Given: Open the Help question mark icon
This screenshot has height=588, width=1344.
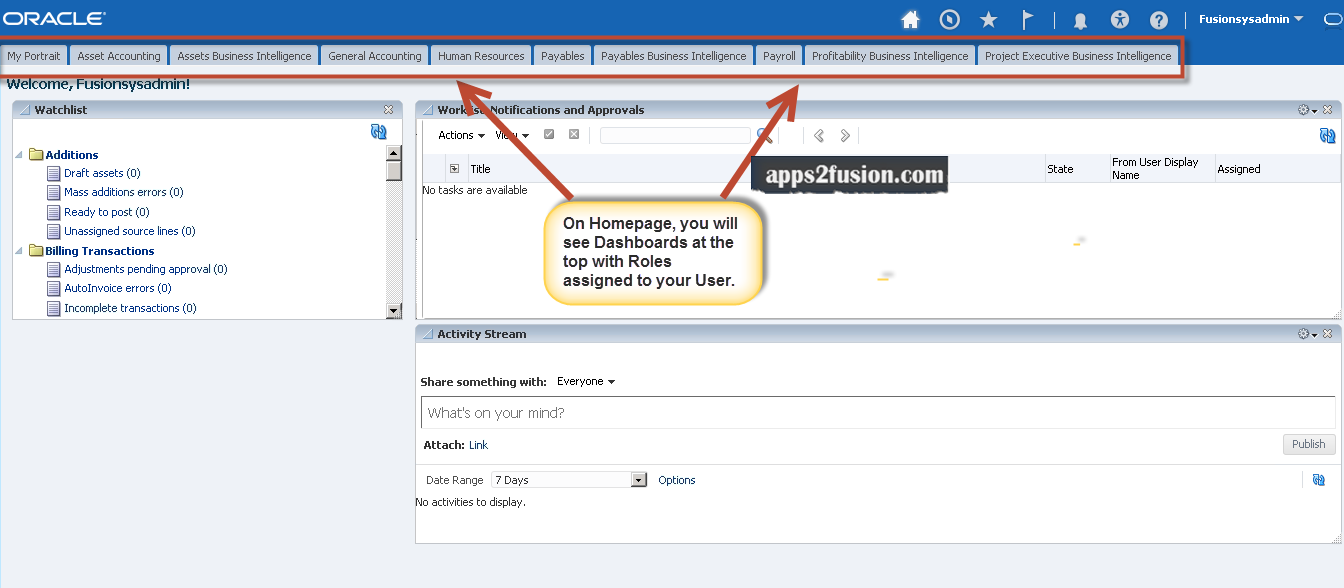Looking at the screenshot, I should [1159, 20].
